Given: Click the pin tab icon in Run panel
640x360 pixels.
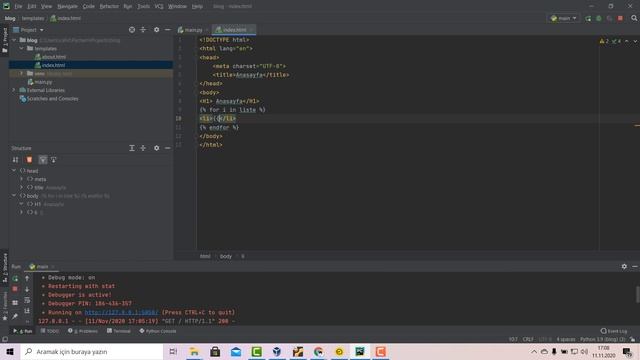Looking at the screenshot, I should point(15,316).
